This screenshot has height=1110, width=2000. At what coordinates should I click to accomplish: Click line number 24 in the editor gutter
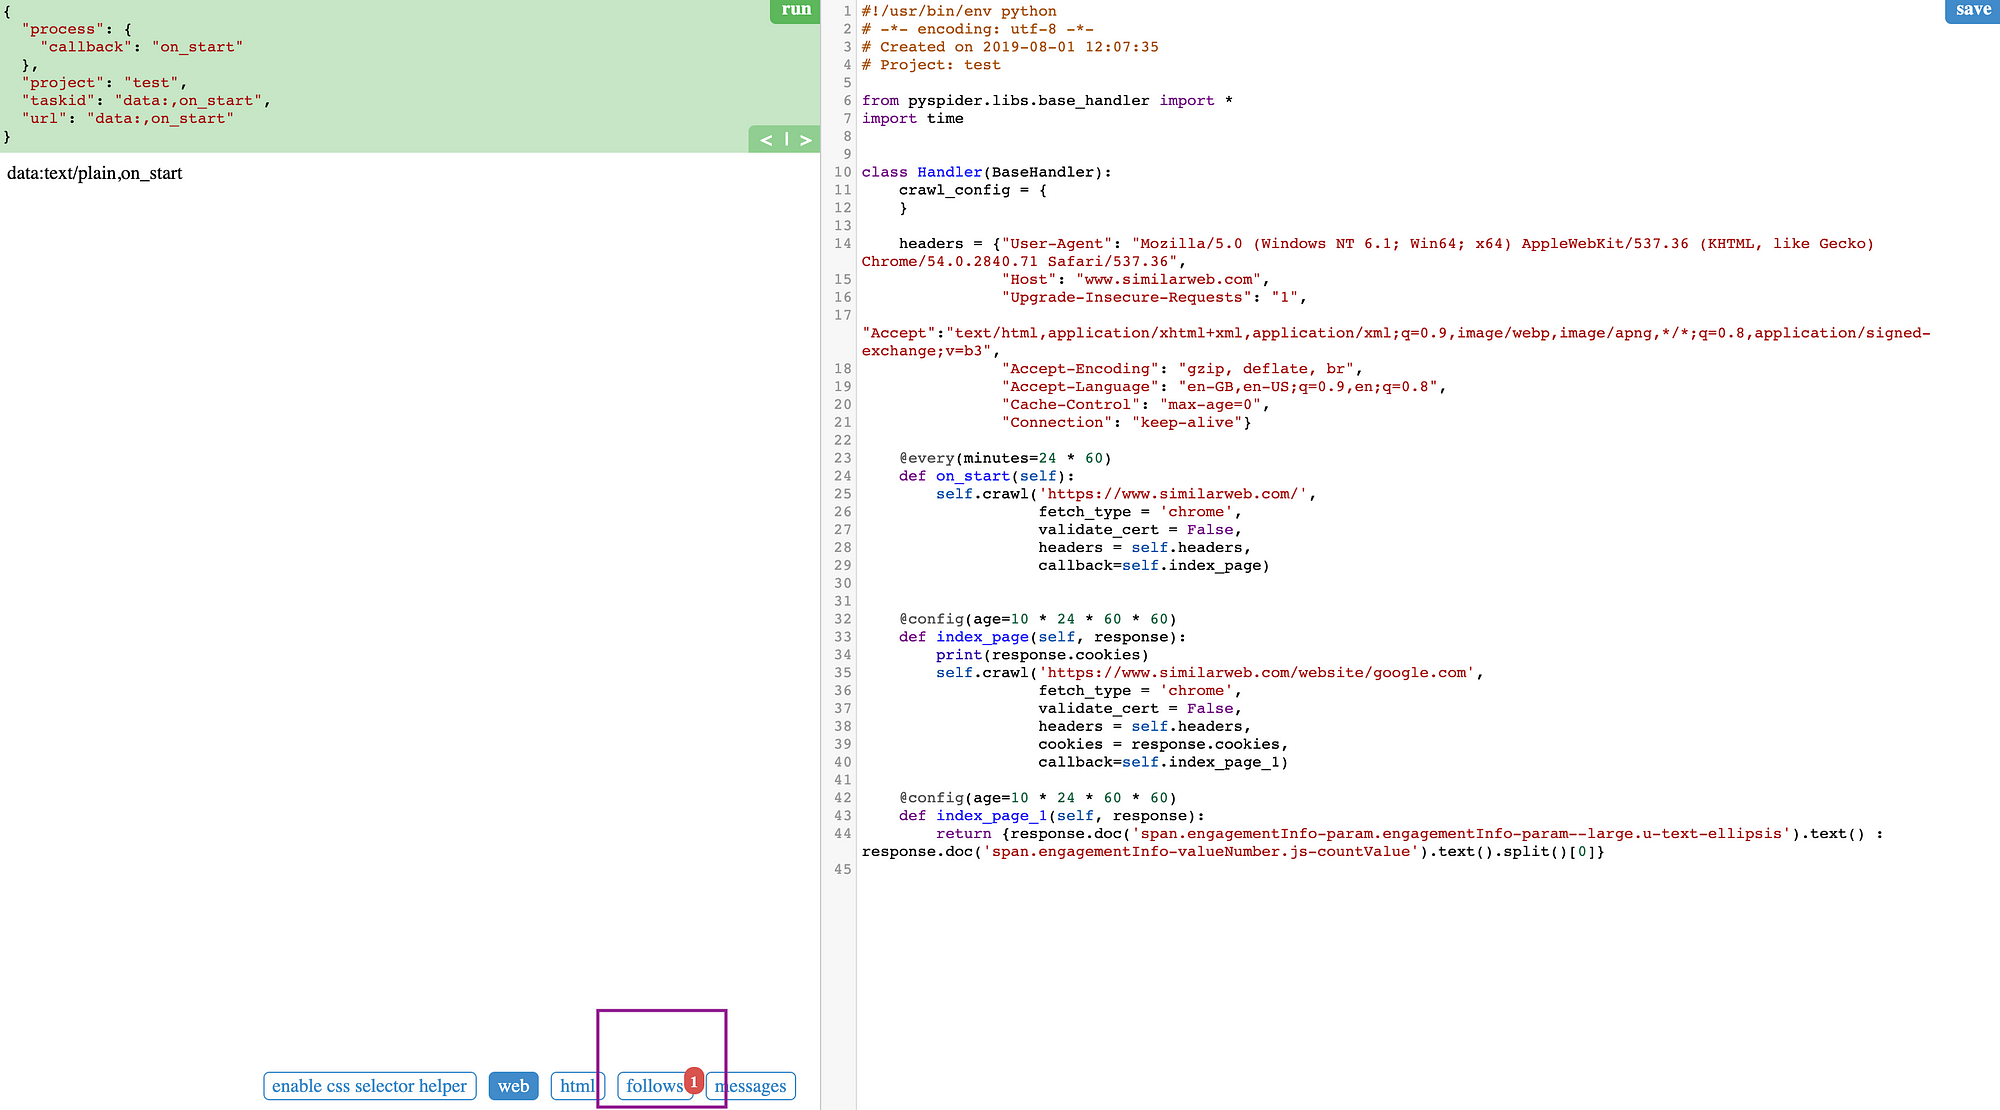(842, 477)
